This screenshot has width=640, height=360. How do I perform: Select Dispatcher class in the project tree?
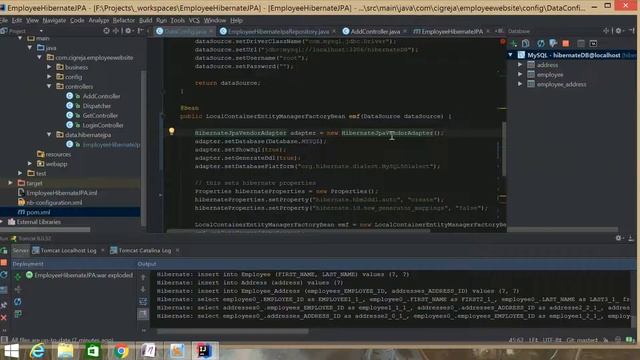tap(97, 106)
